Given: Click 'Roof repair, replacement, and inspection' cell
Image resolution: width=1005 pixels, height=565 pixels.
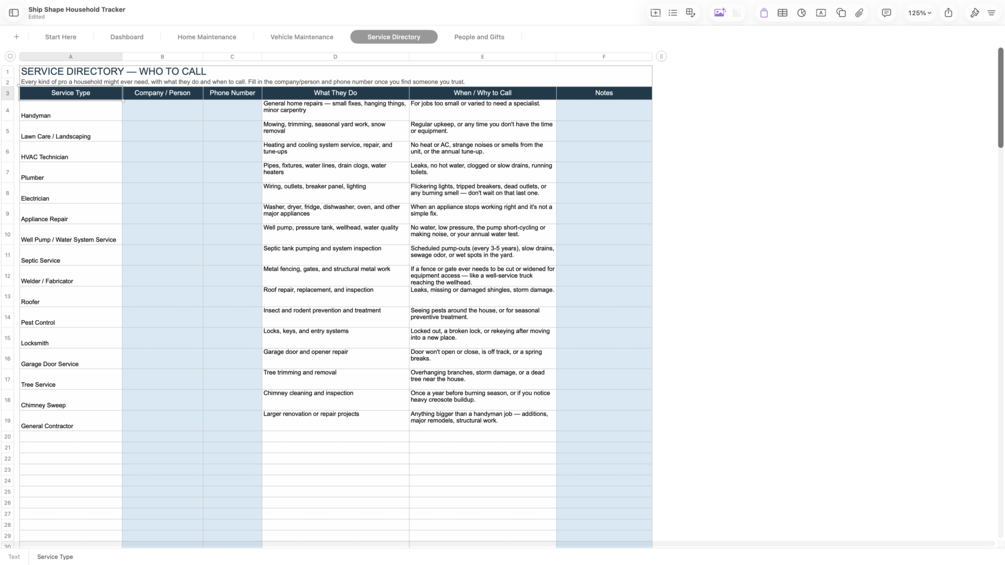Looking at the screenshot, I should tap(335, 297).
